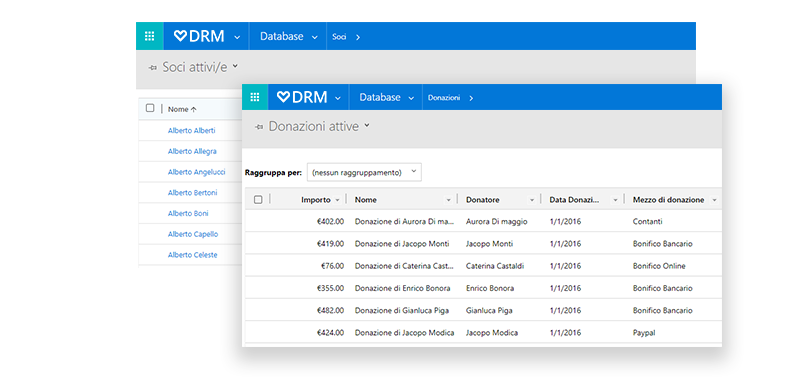Expand the Soci attivi/e view selector

pos(235,66)
